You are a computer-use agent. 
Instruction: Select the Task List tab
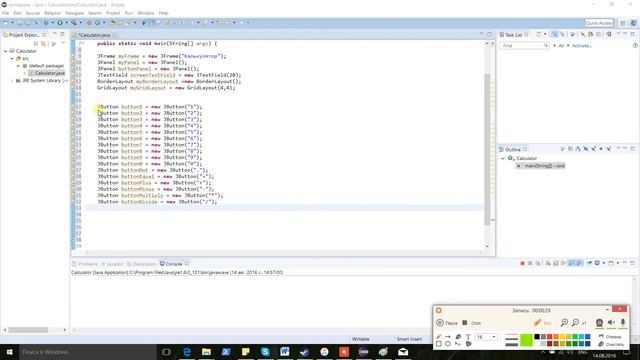coord(514,35)
